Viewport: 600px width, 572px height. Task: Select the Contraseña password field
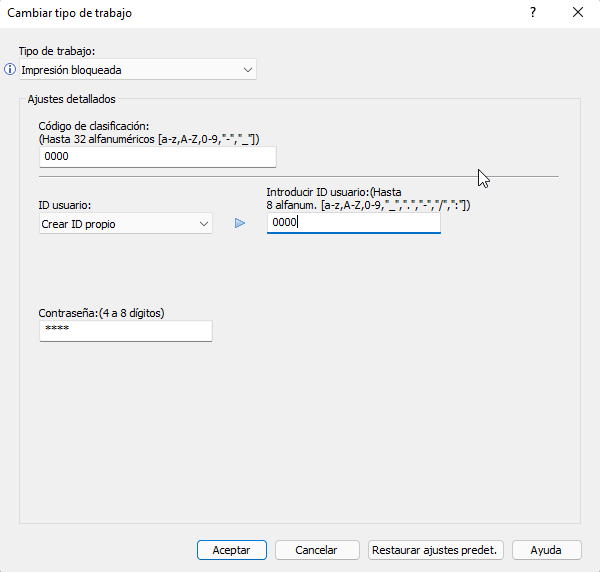(126, 331)
